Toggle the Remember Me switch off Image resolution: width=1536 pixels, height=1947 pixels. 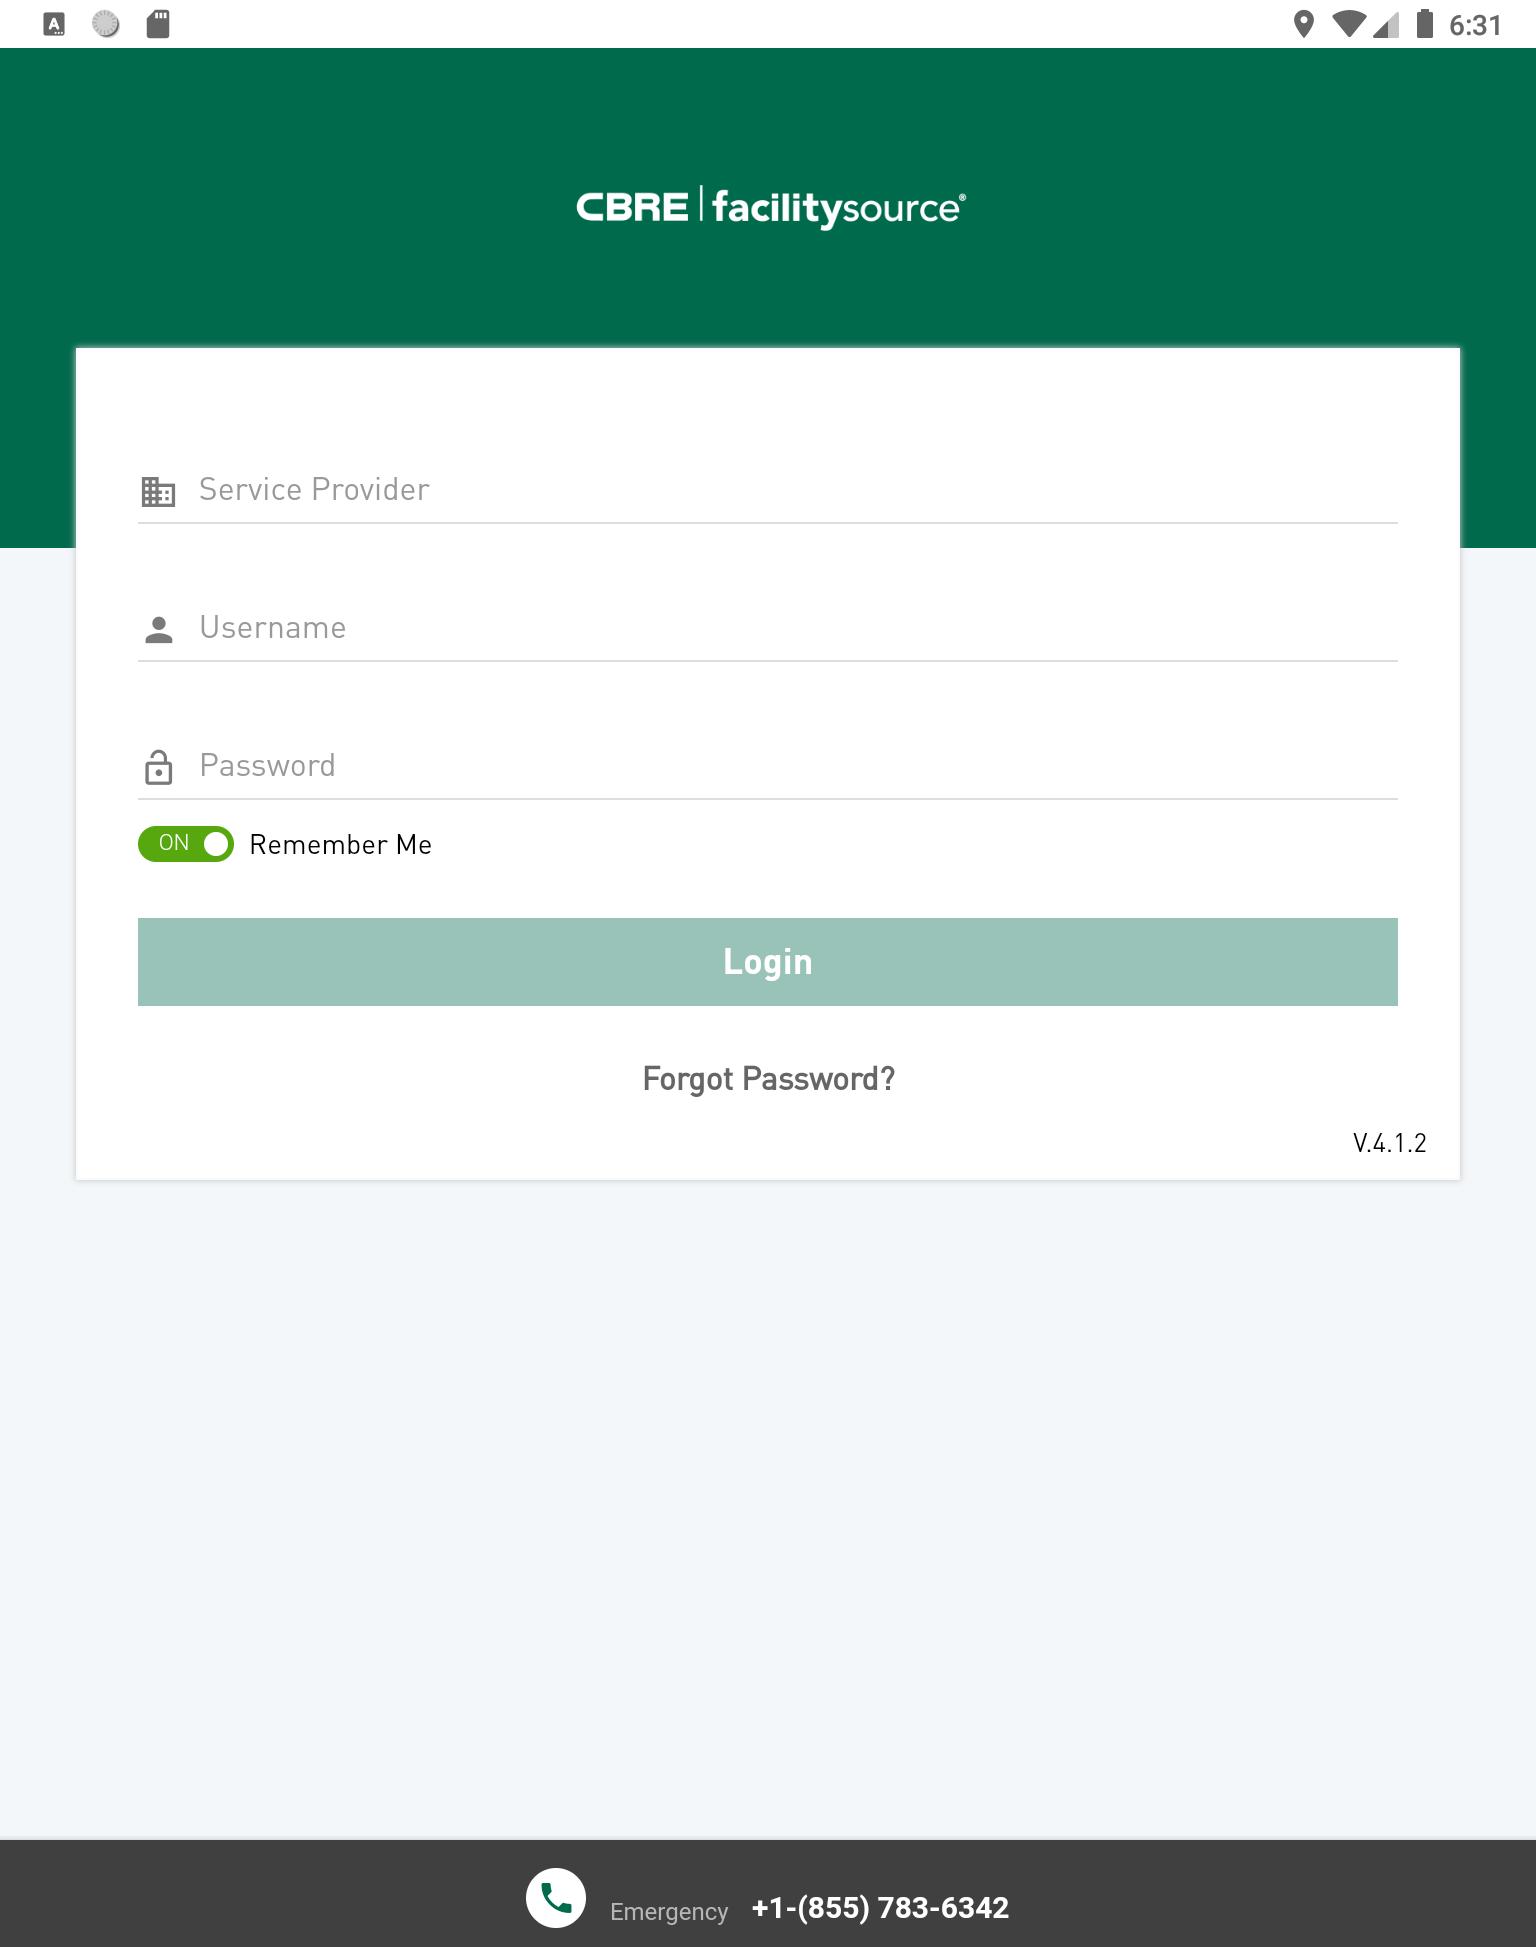(186, 844)
